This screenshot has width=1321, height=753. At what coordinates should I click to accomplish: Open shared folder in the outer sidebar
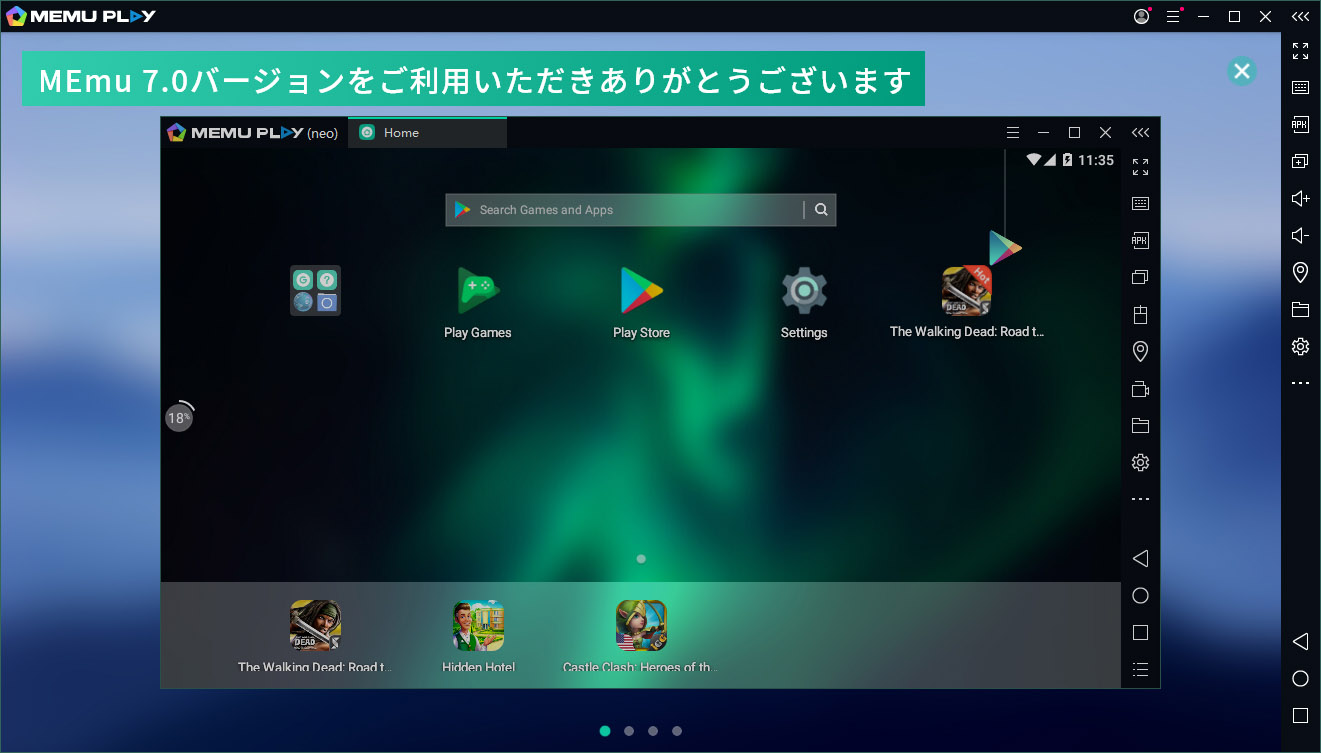1300,309
